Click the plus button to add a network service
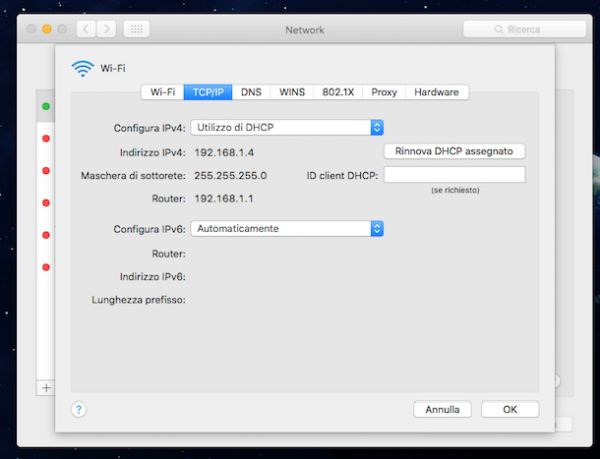 click(x=45, y=387)
